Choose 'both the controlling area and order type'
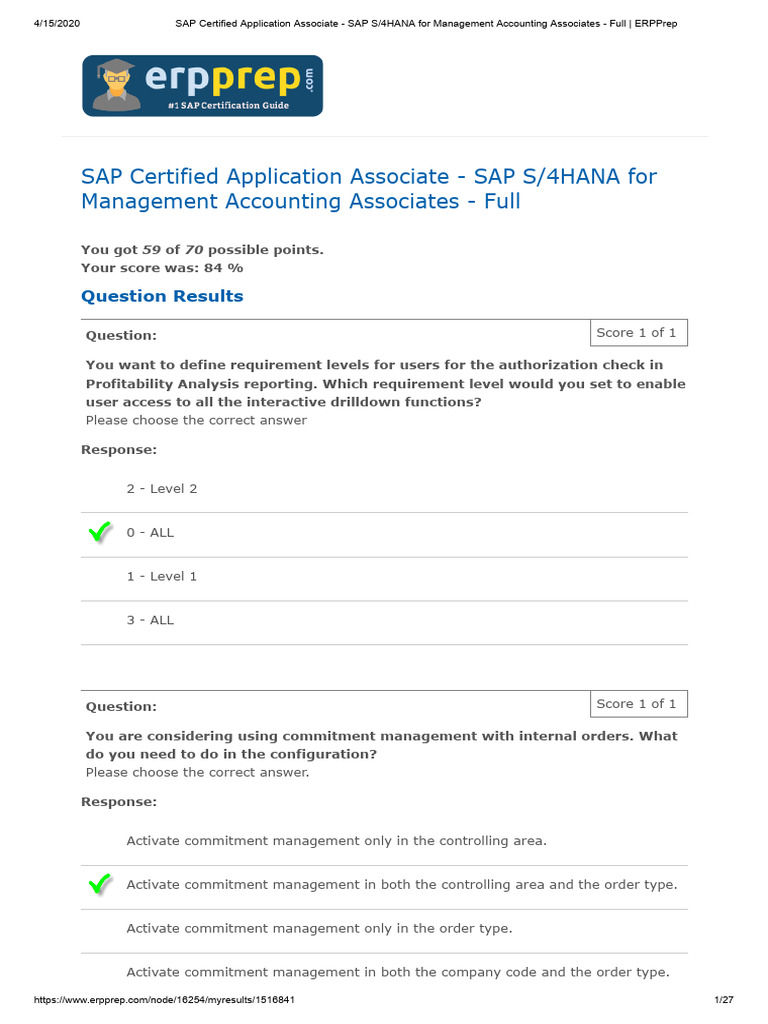 pyautogui.click(x=401, y=885)
